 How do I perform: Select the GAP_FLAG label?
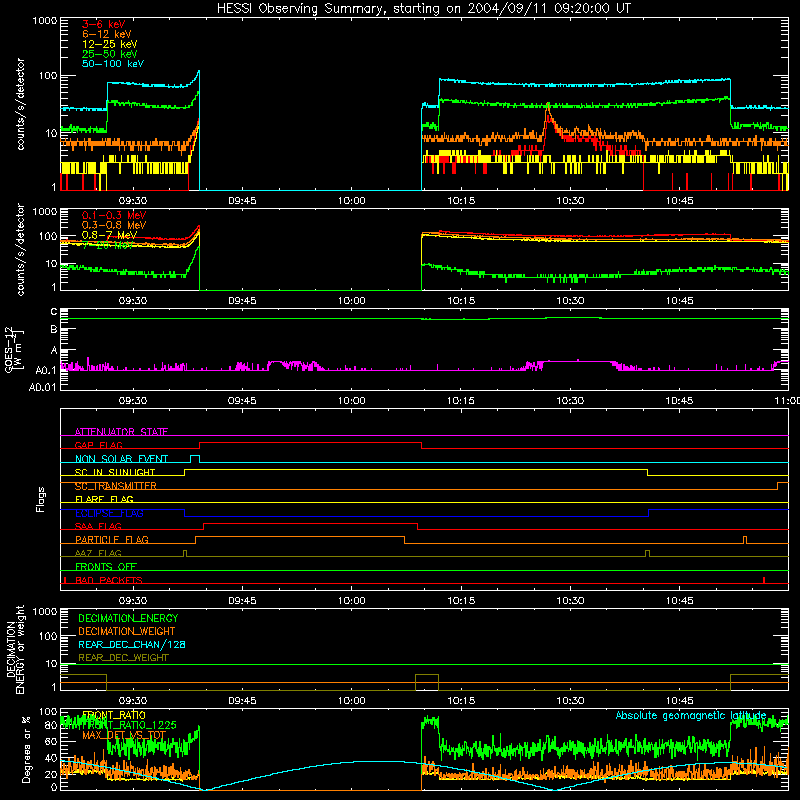pos(98,445)
